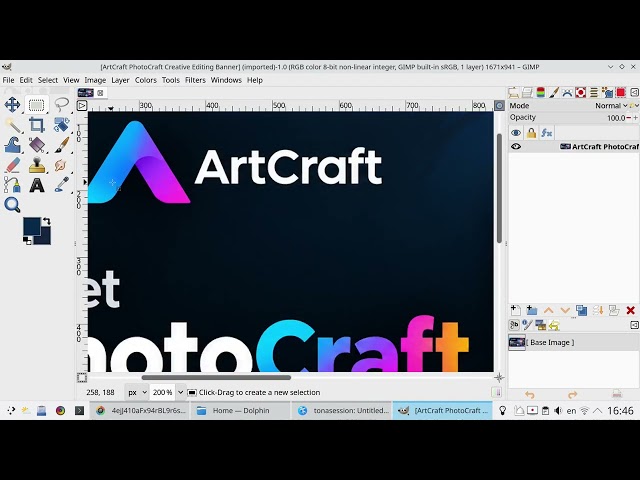Select the Move tool
Screen dimensions: 640x480
pyautogui.click(x=12, y=104)
